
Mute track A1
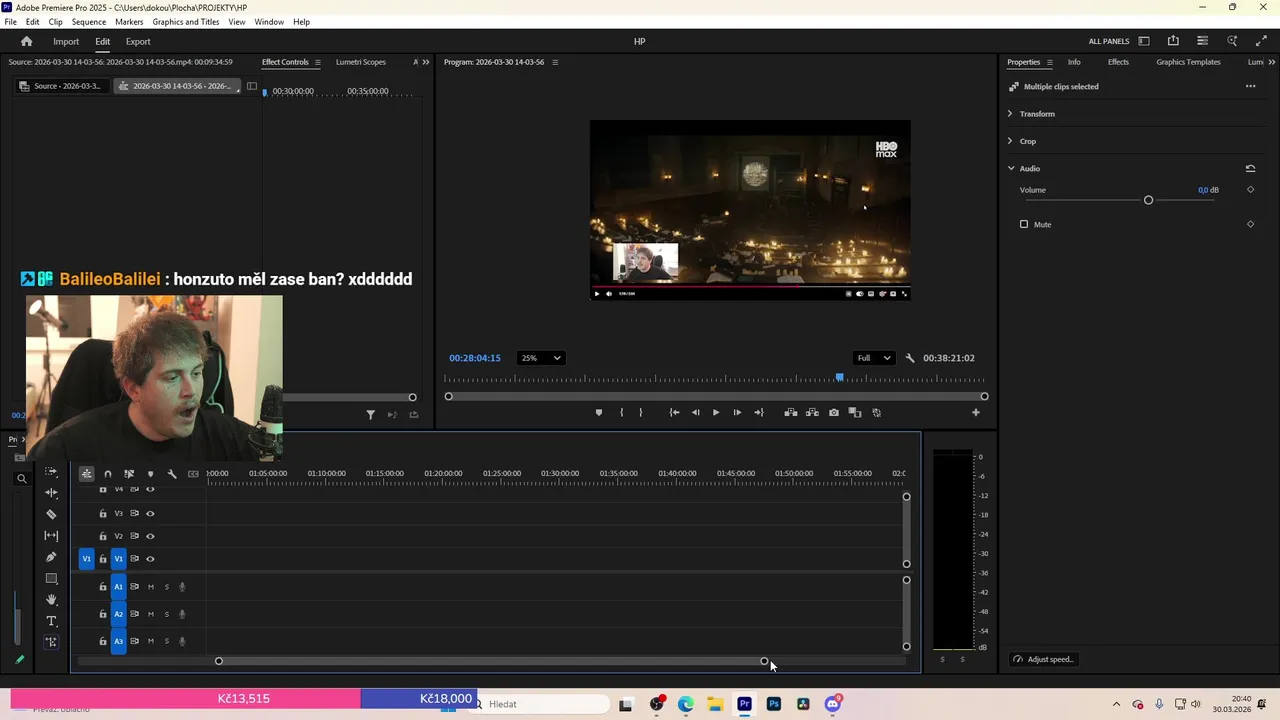151,587
